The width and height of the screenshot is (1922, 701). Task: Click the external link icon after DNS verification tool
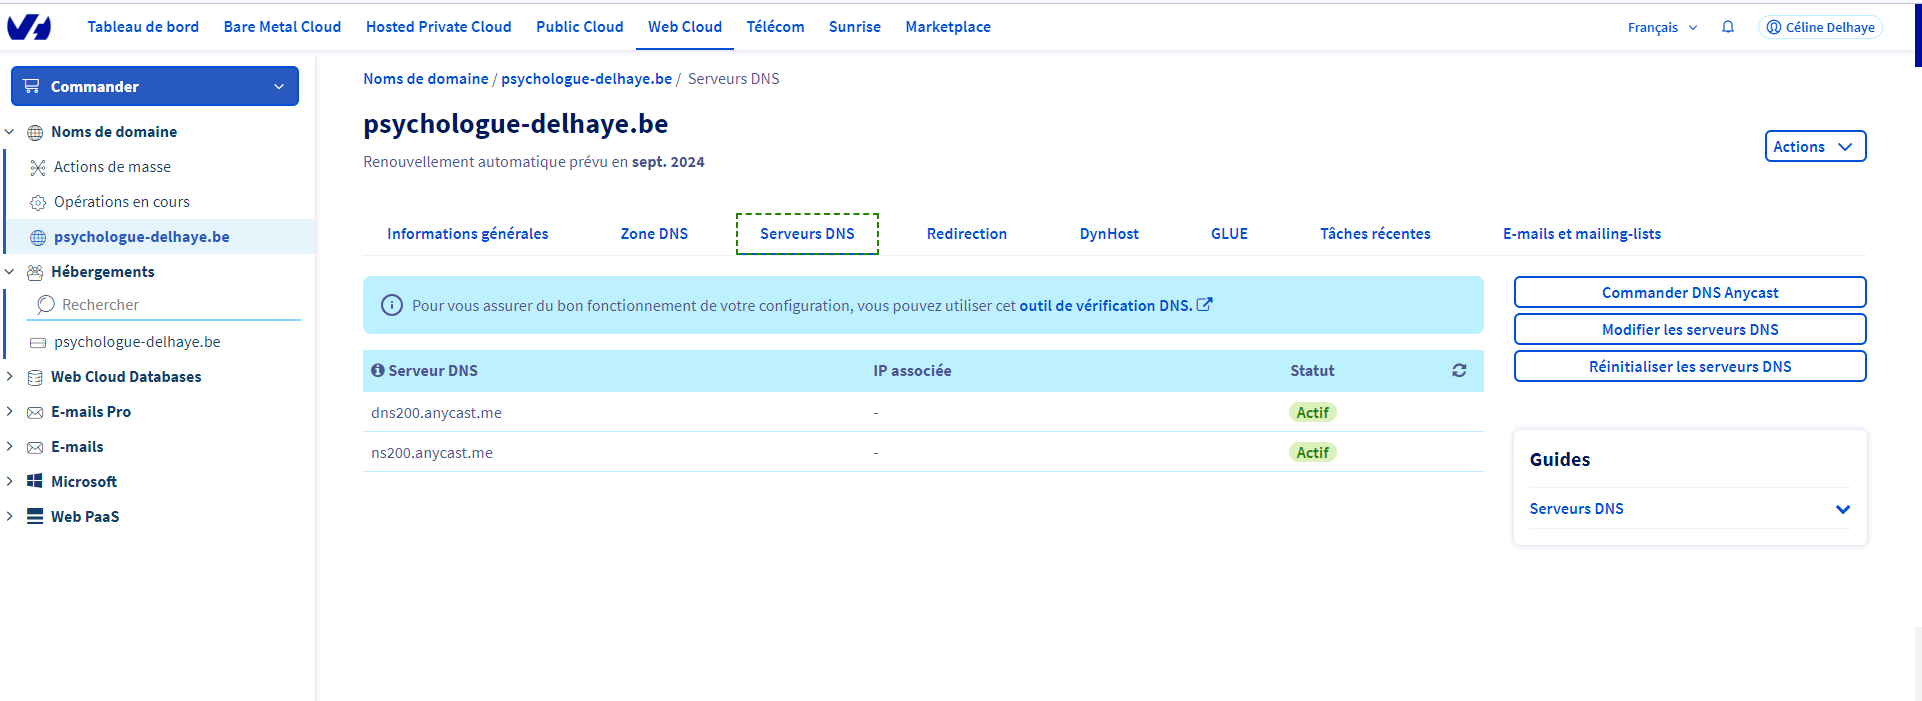(1205, 305)
